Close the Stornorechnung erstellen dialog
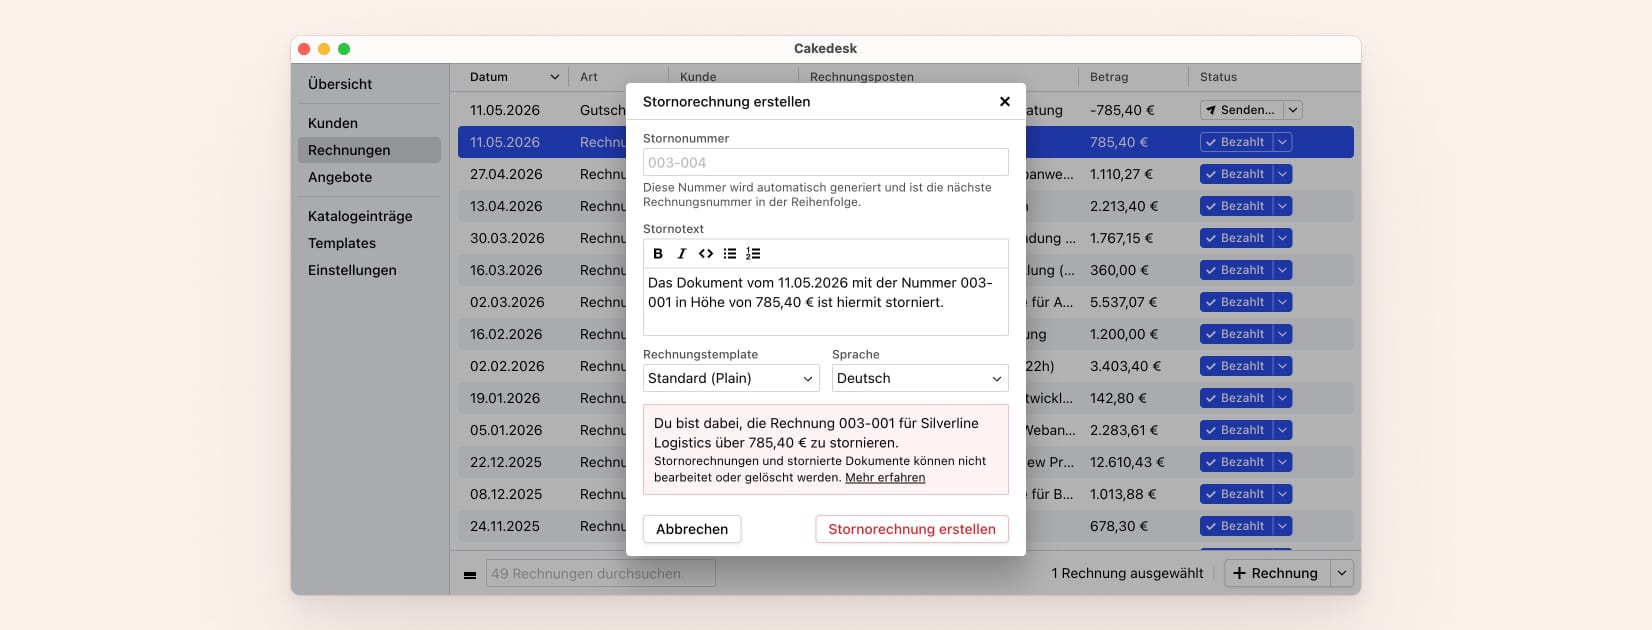The height and width of the screenshot is (630, 1652). (1005, 102)
